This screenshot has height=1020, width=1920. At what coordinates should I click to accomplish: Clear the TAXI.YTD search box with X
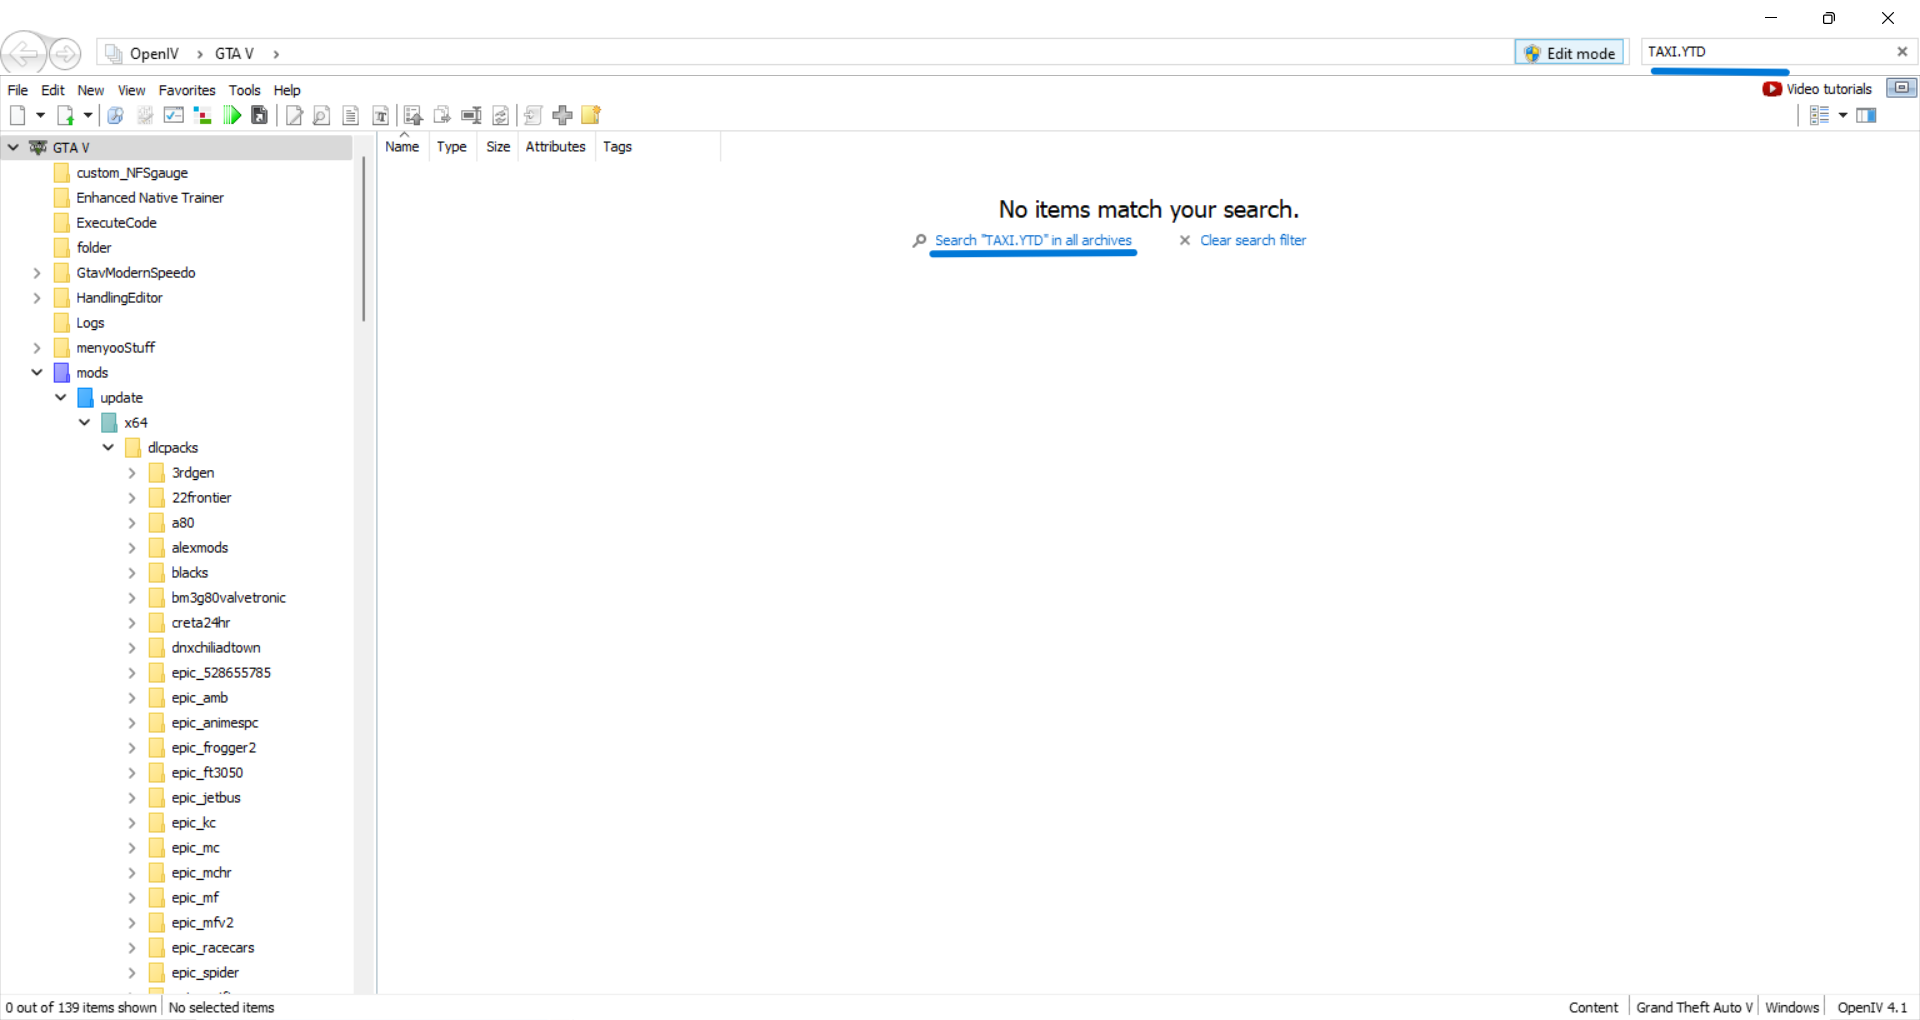[1902, 52]
